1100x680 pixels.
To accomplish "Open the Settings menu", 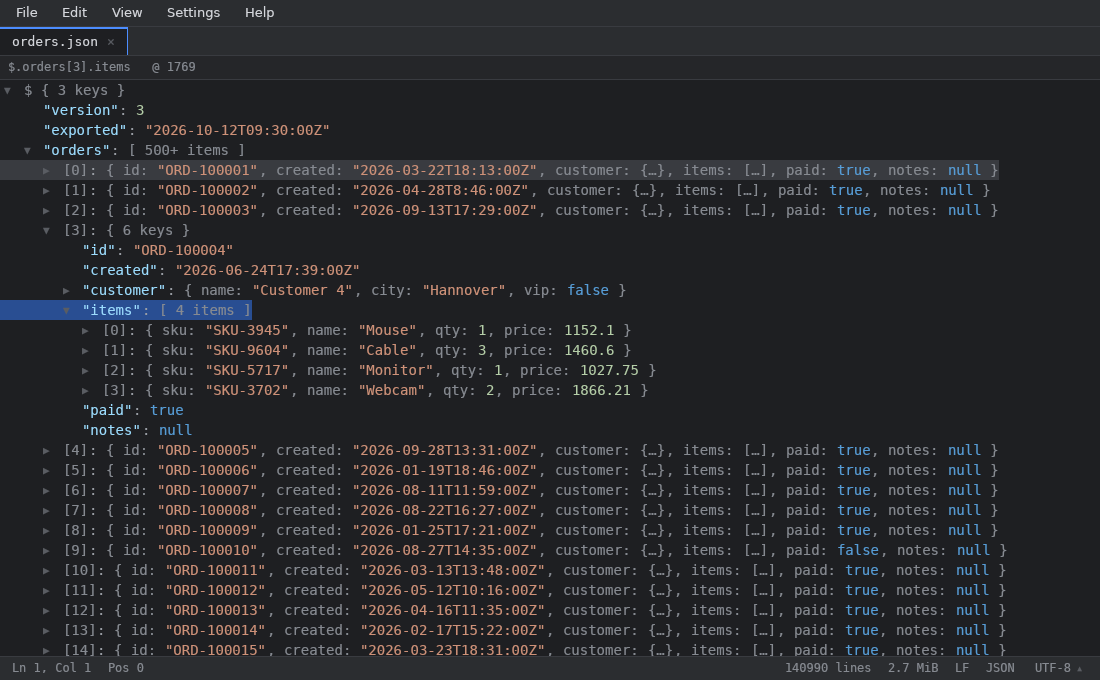I will click(194, 13).
